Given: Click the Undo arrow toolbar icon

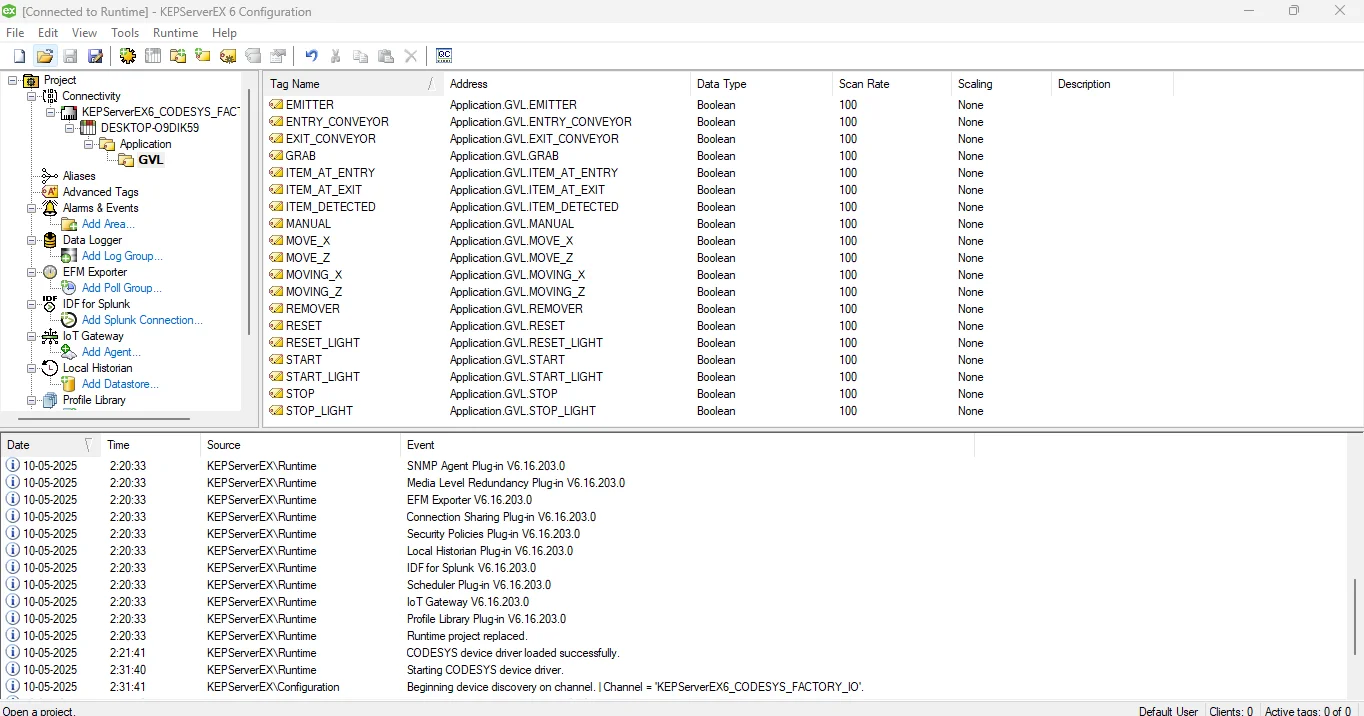Looking at the screenshot, I should pyautogui.click(x=311, y=56).
